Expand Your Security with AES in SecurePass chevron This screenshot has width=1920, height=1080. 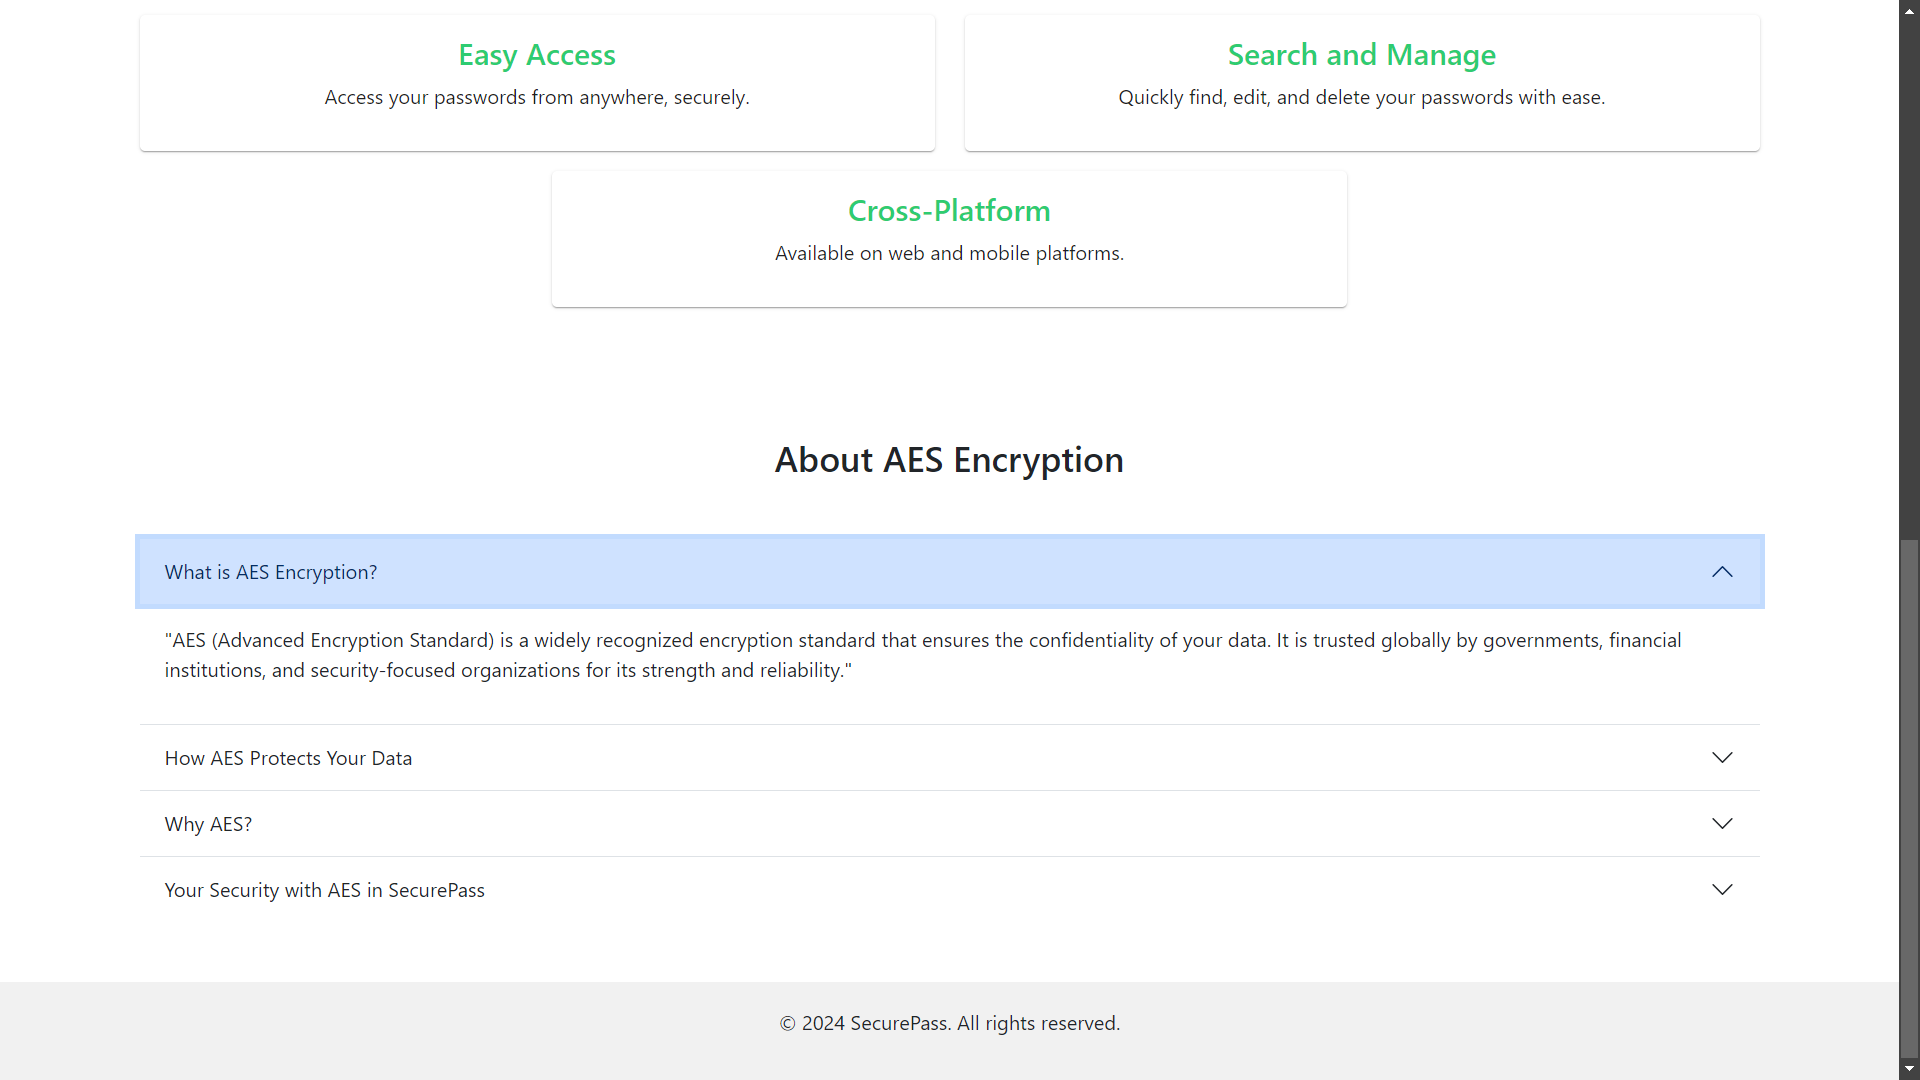point(1722,889)
